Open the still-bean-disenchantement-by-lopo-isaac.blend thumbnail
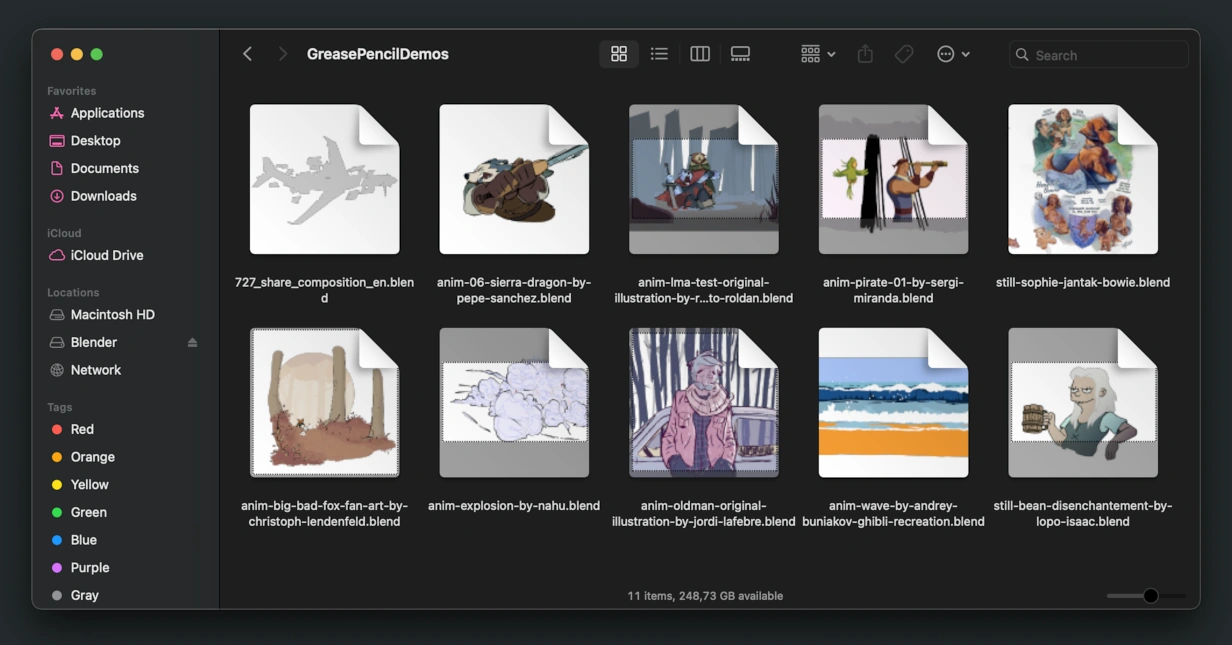 point(1083,403)
